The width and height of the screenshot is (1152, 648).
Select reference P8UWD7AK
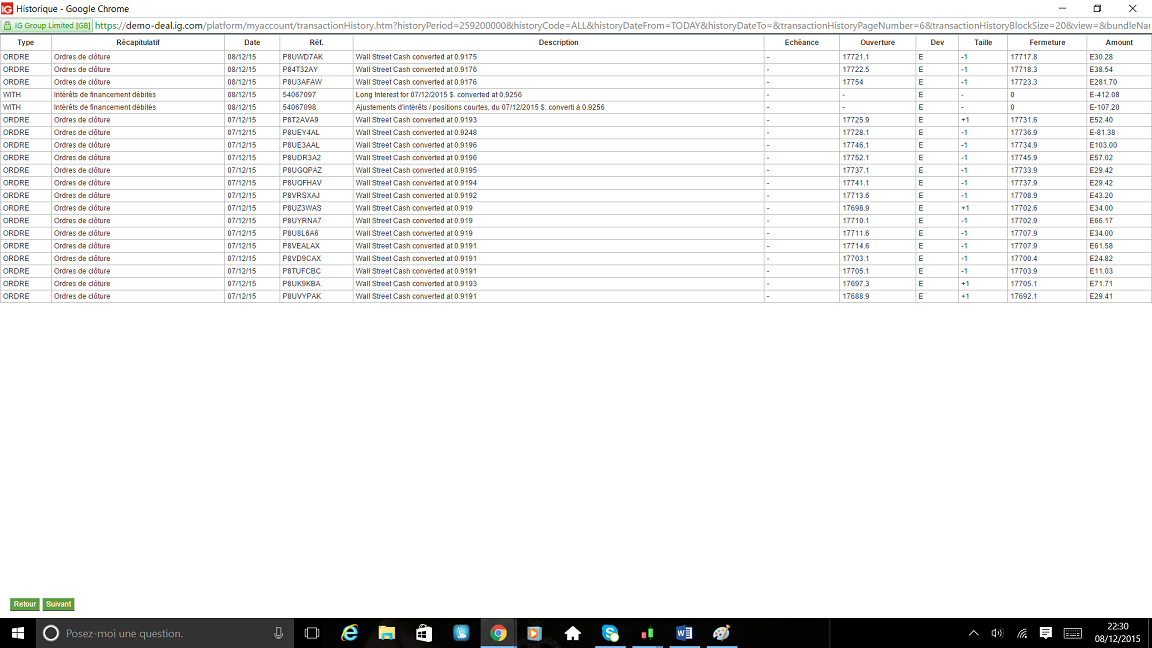coord(303,57)
